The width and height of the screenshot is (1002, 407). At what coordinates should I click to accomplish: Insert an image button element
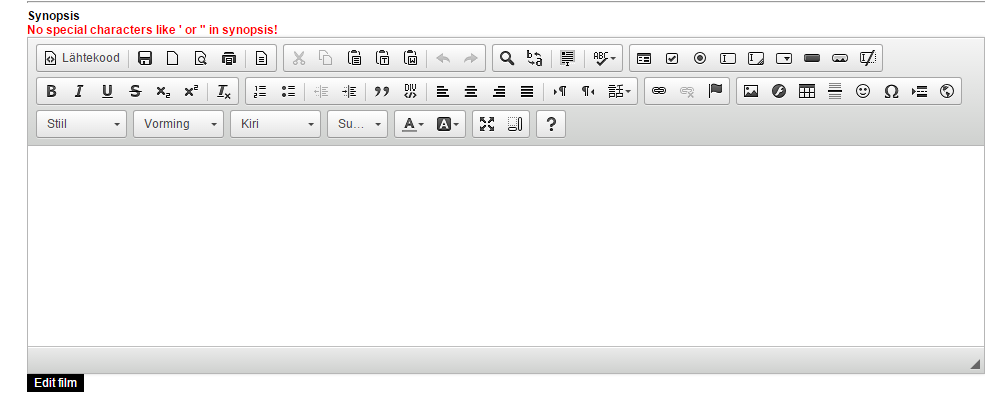coord(840,58)
